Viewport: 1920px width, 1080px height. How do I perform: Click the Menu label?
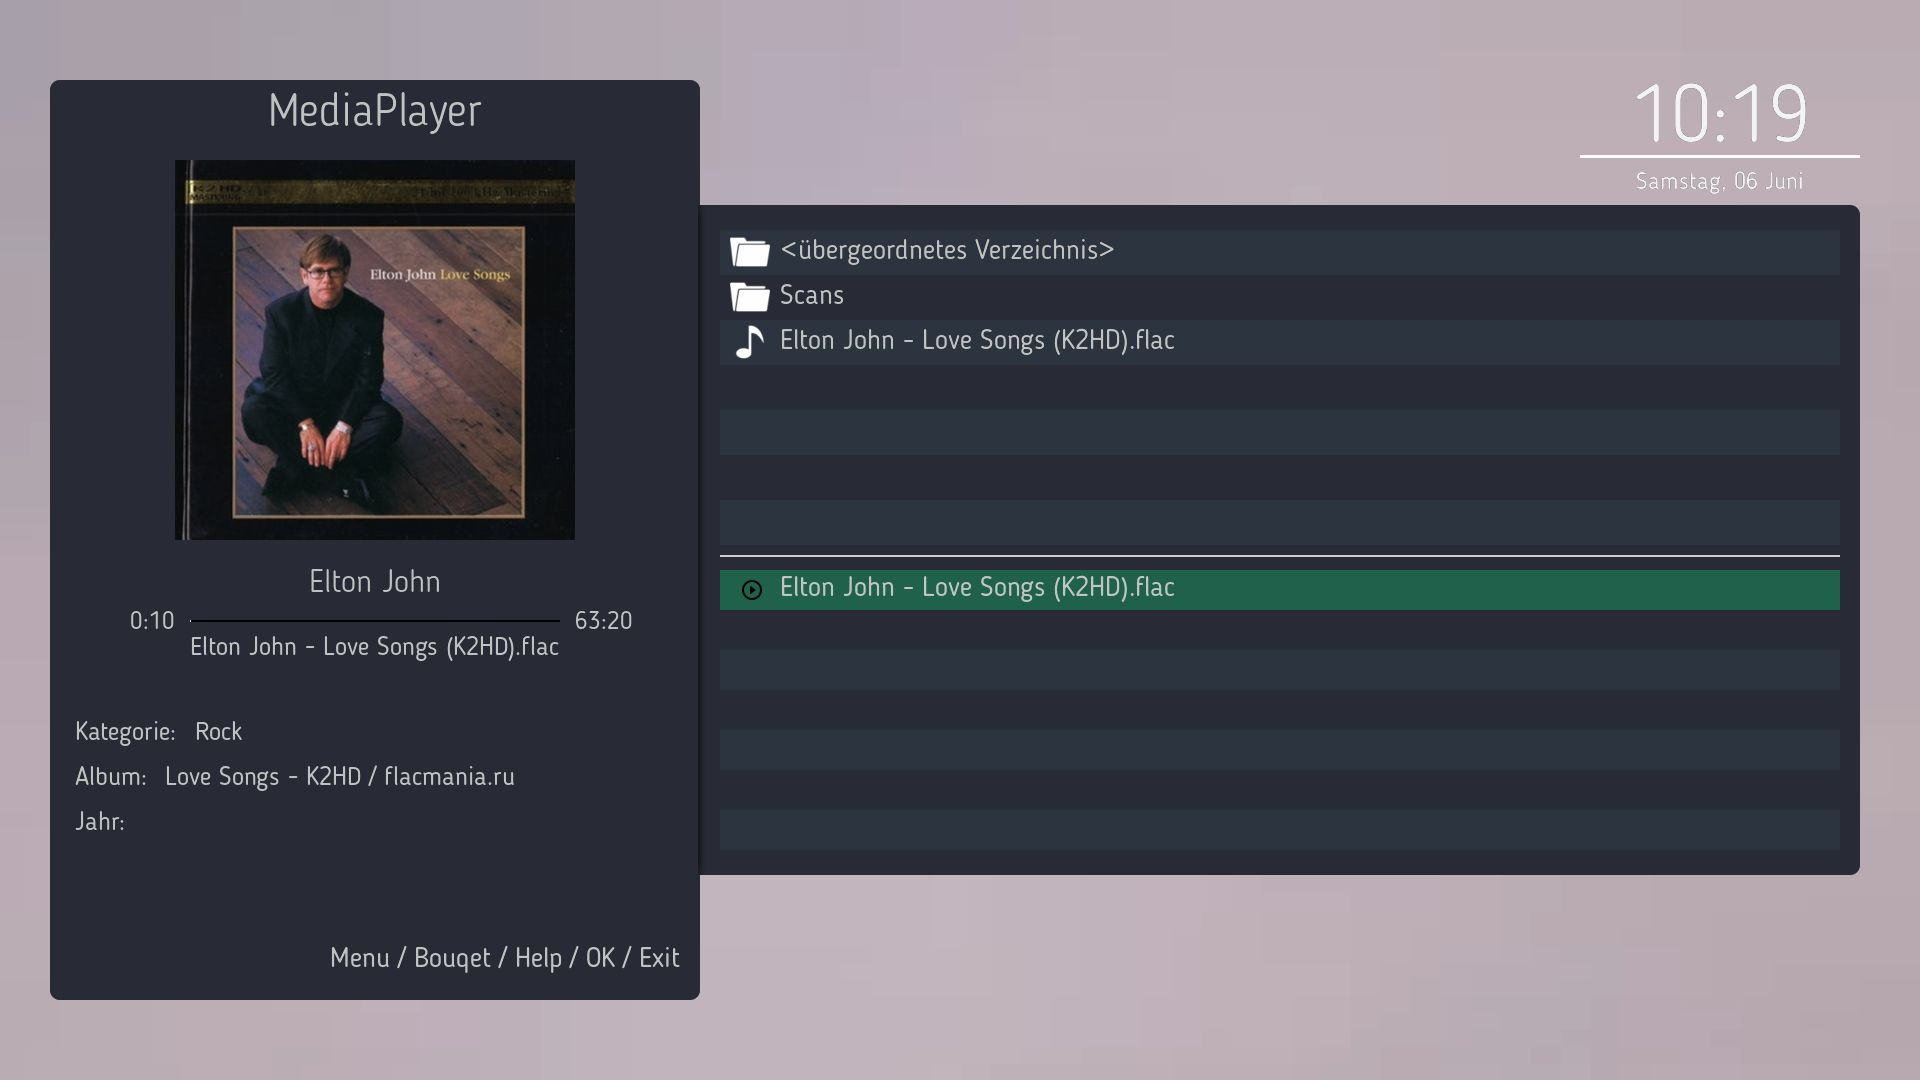coord(359,958)
